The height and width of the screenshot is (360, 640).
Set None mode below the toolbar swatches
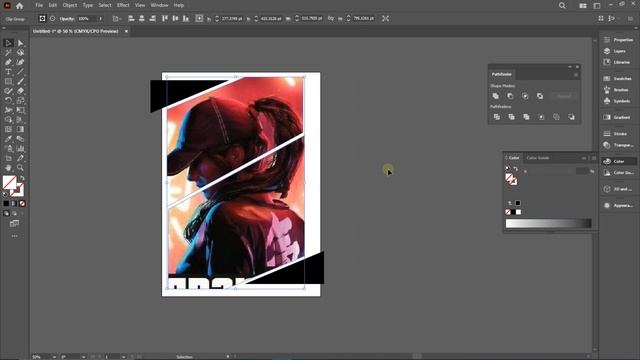pos(22,203)
